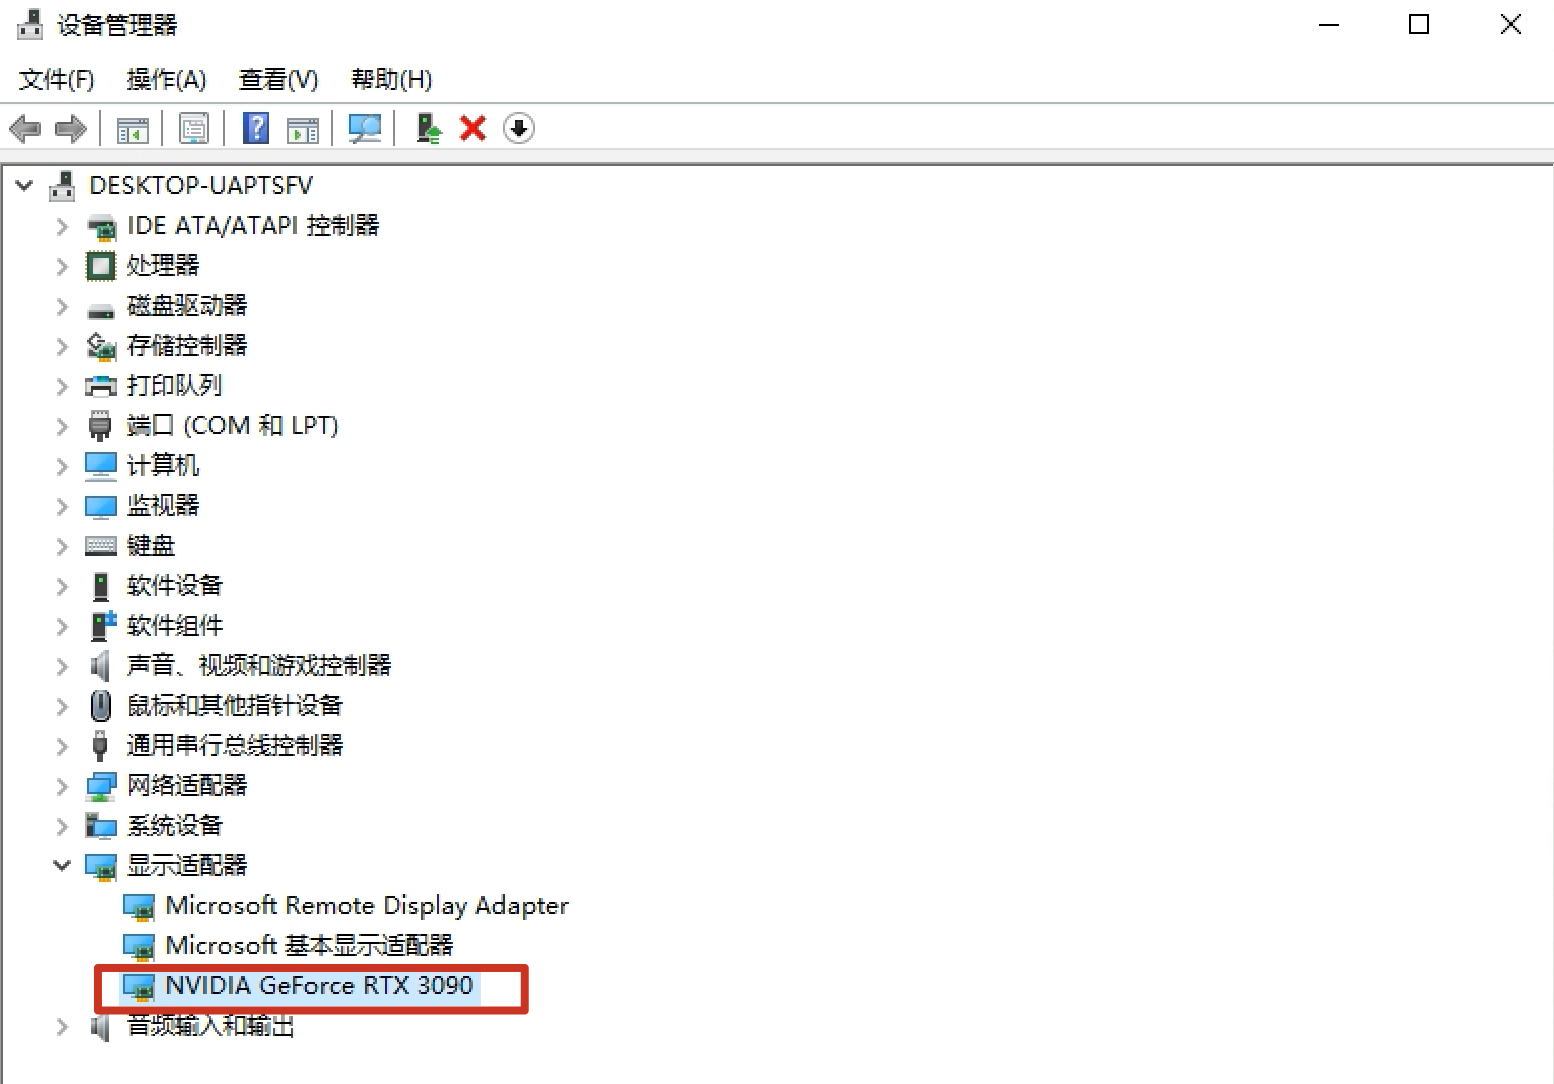
Task: Expand the 处理器 category
Action: [62, 266]
